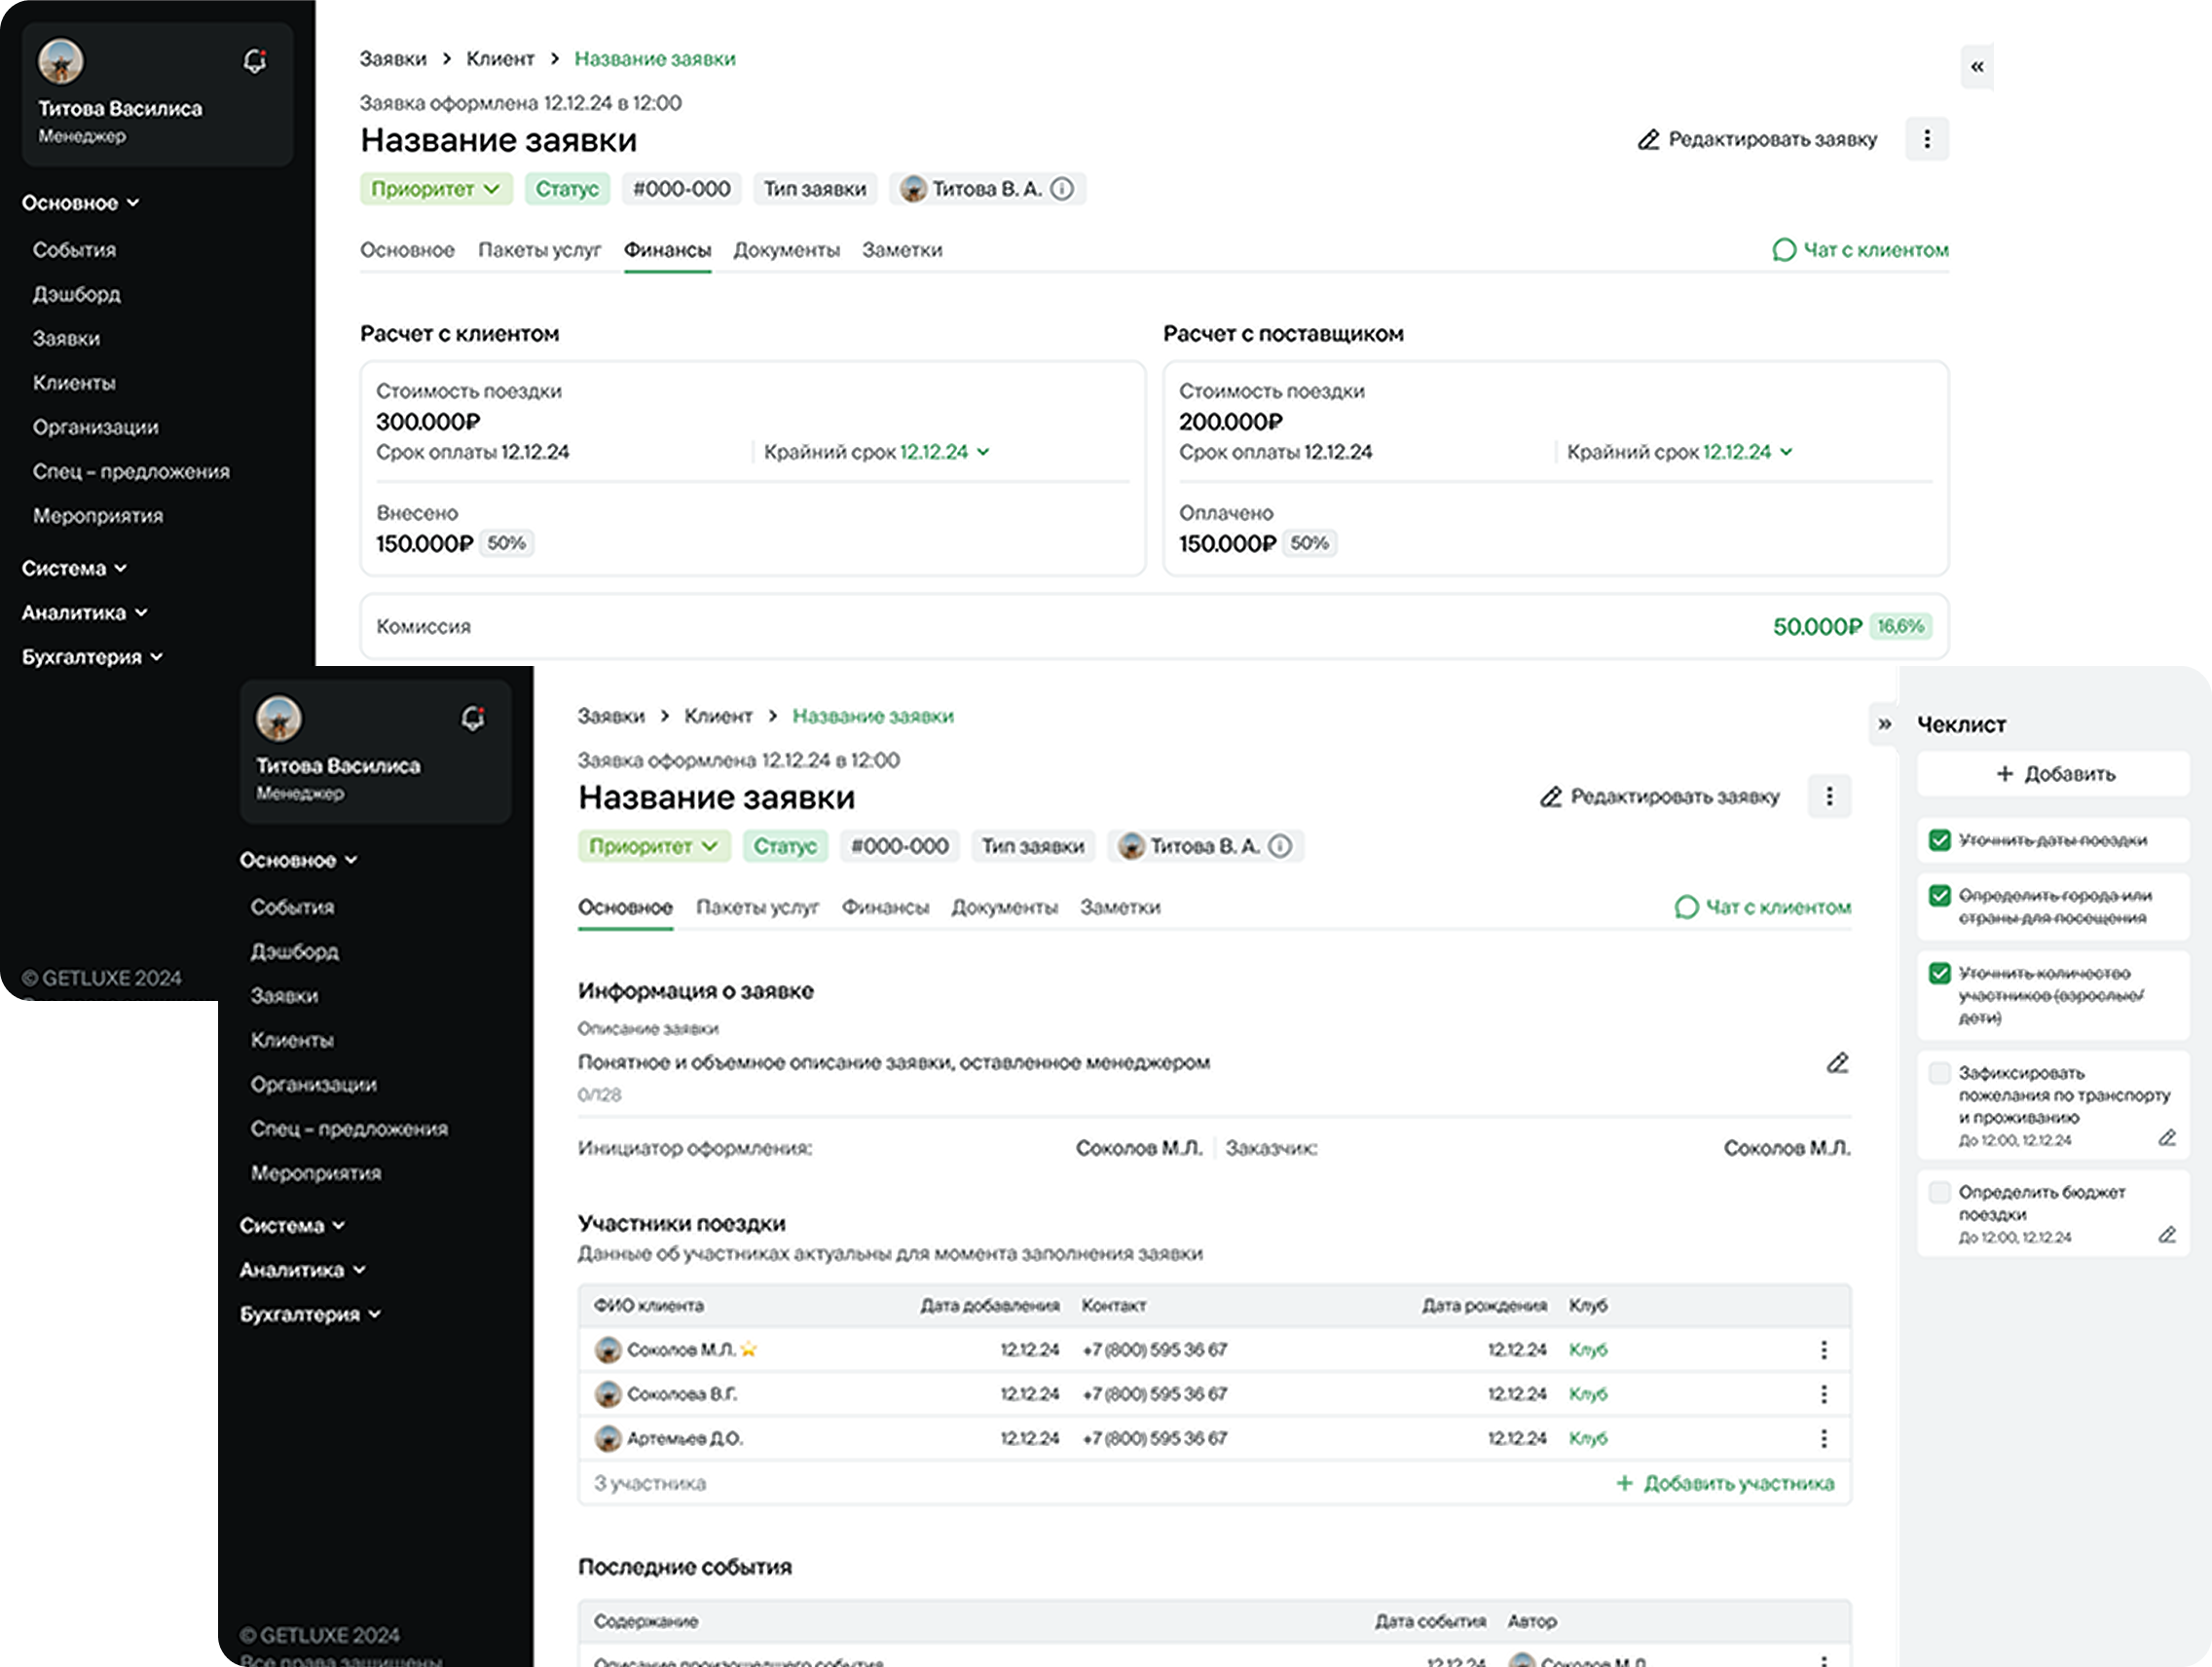
Task: Expand right panel with top double-chevron icon
Action: [1976, 67]
